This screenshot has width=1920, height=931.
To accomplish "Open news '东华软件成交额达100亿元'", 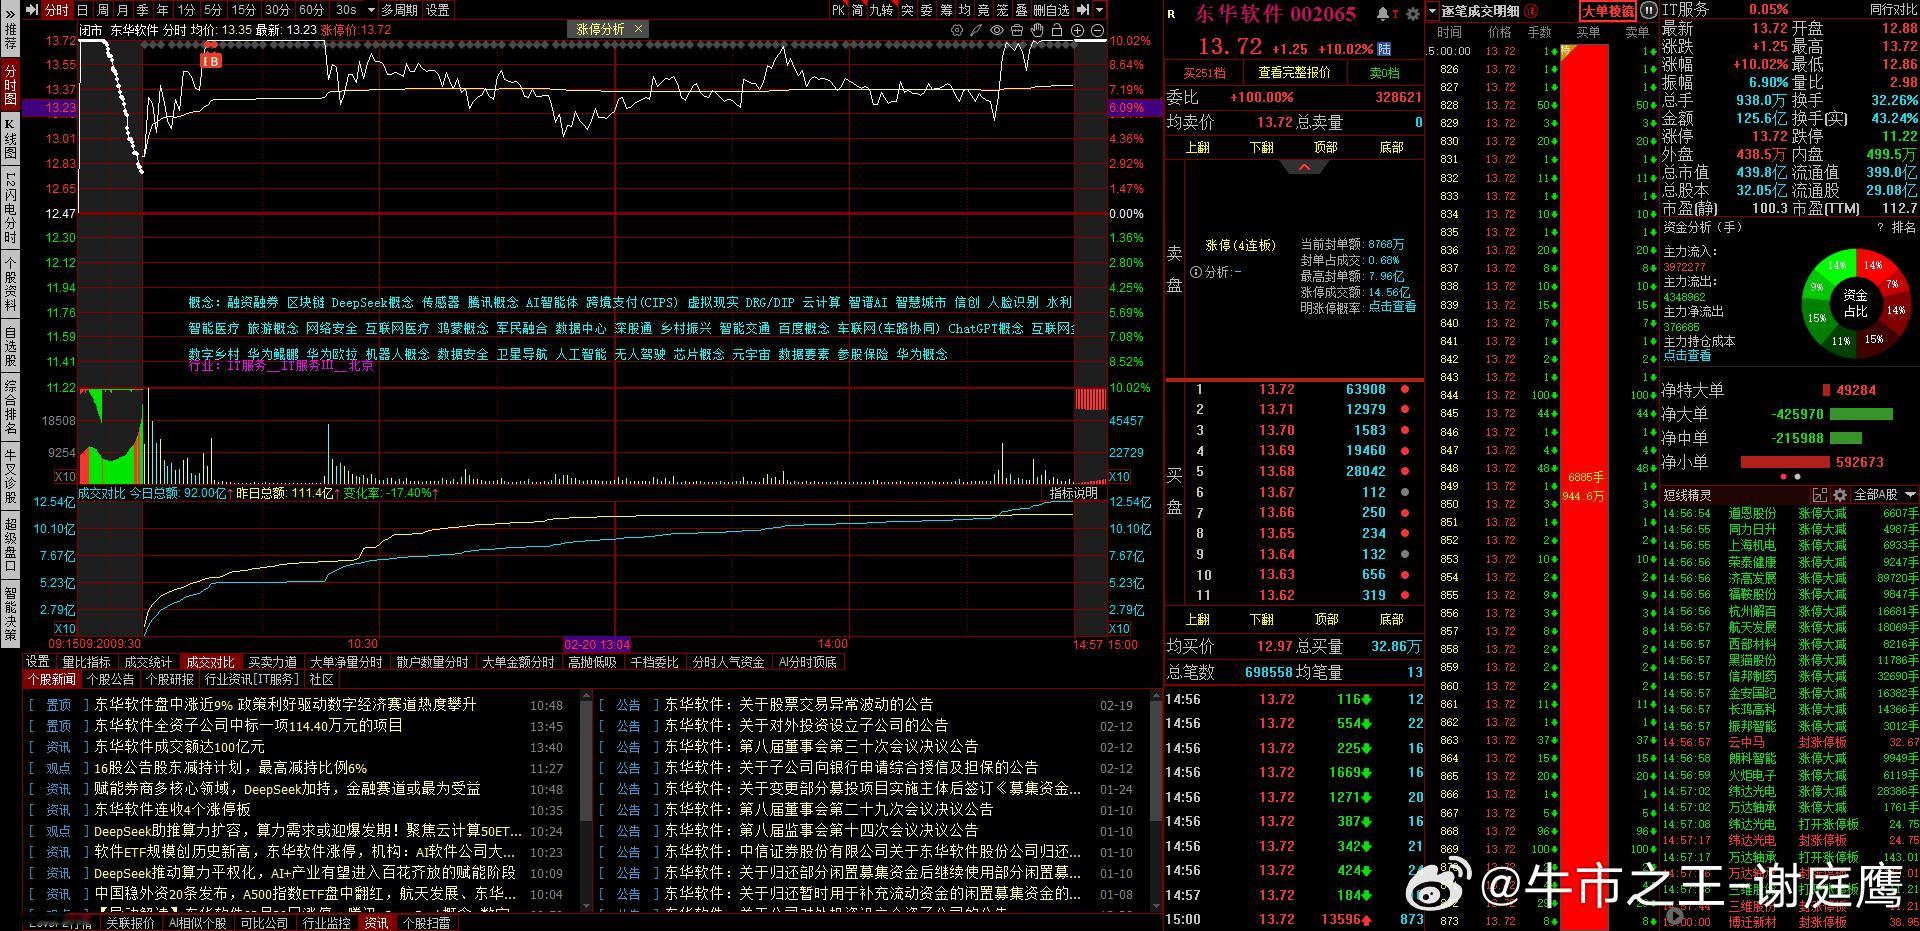I will click(x=180, y=746).
